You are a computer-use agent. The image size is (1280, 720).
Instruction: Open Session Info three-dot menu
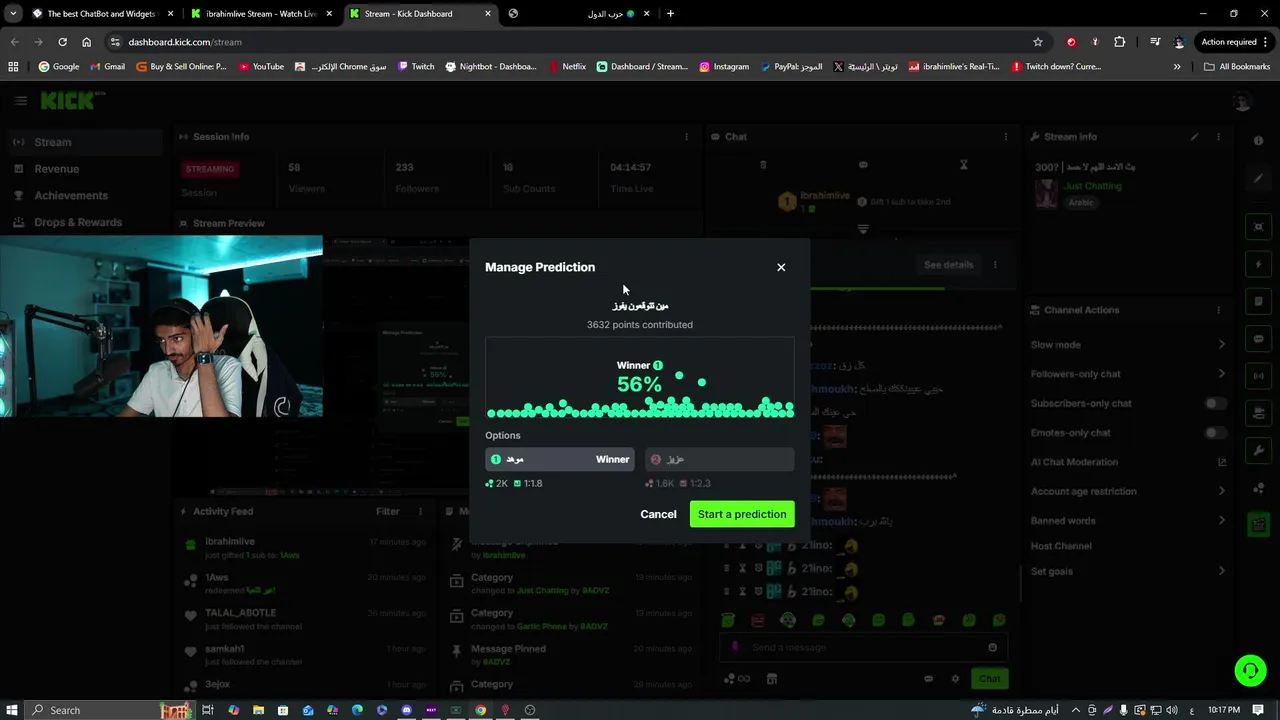[x=686, y=137]
